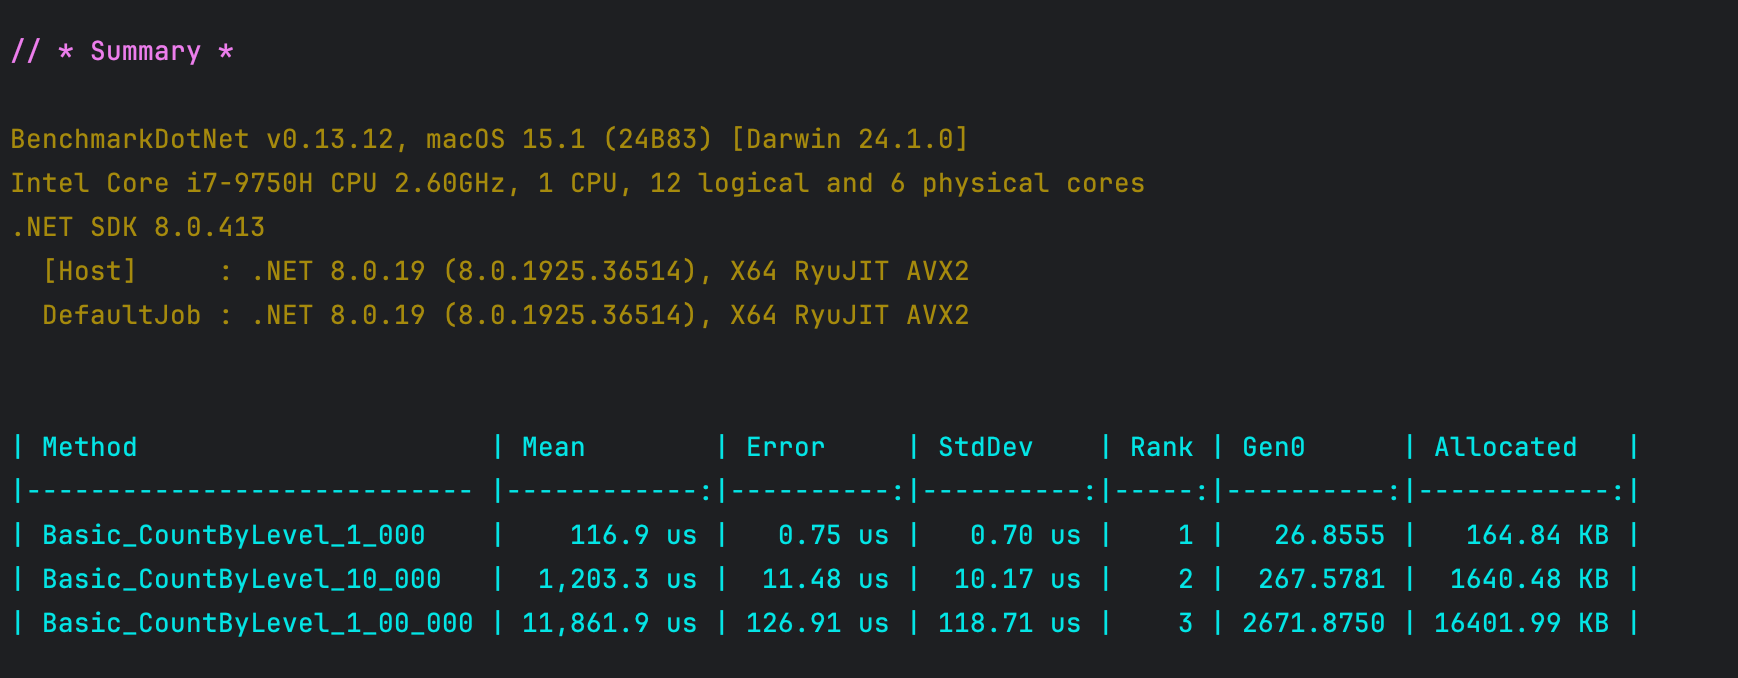Click the 116.9 us mean value
Image resolution: width=1738 pixels, height=678 pixels.
point(633,535)
